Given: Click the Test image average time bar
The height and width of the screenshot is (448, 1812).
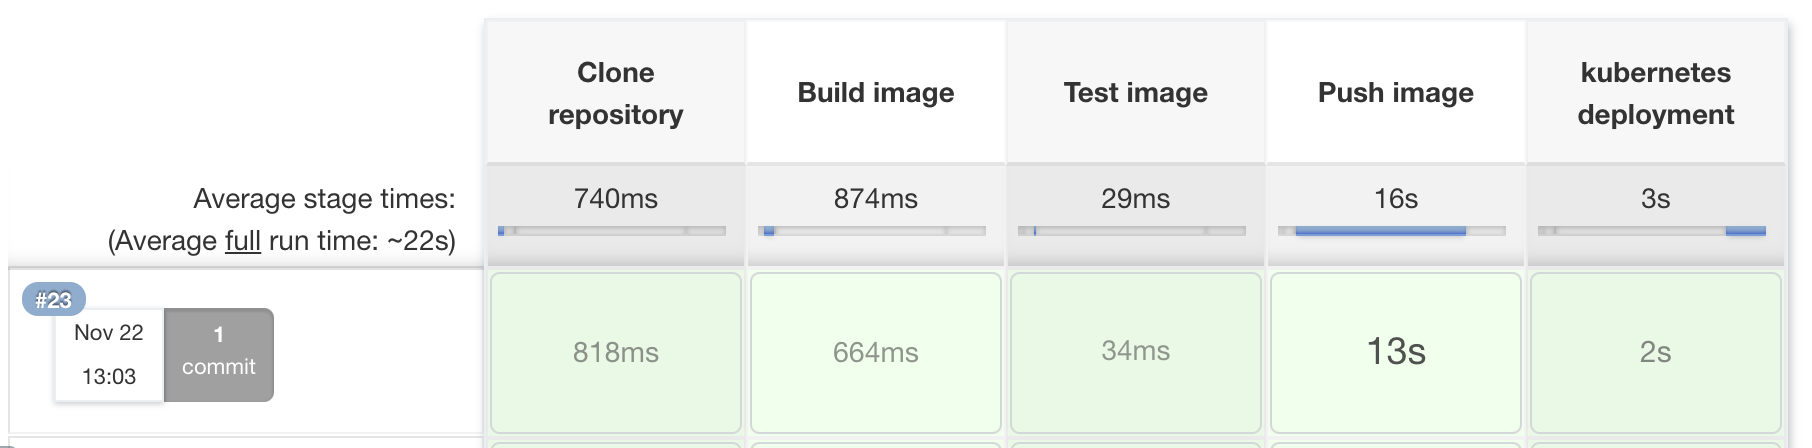Looking at the screenshot, I should (x=1132, y=231).
